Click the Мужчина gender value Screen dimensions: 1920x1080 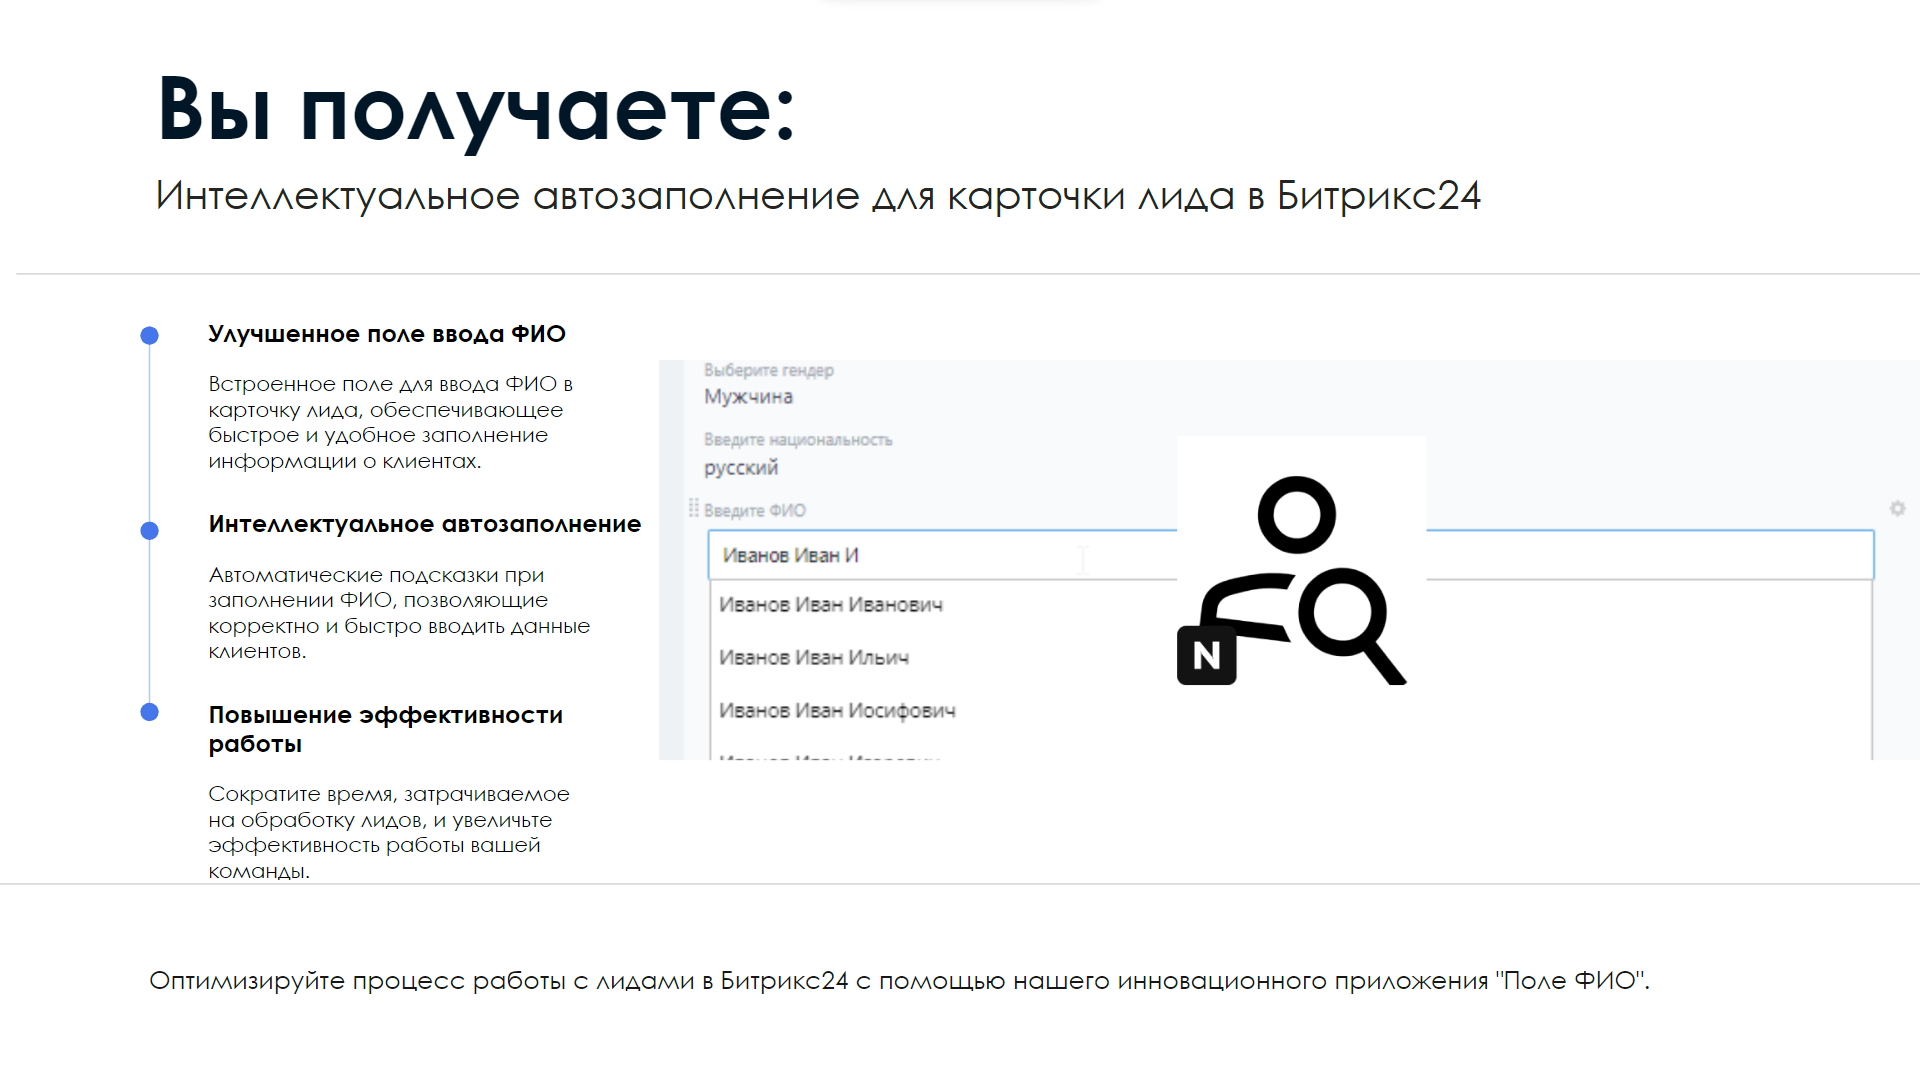(x=748, y=397)
